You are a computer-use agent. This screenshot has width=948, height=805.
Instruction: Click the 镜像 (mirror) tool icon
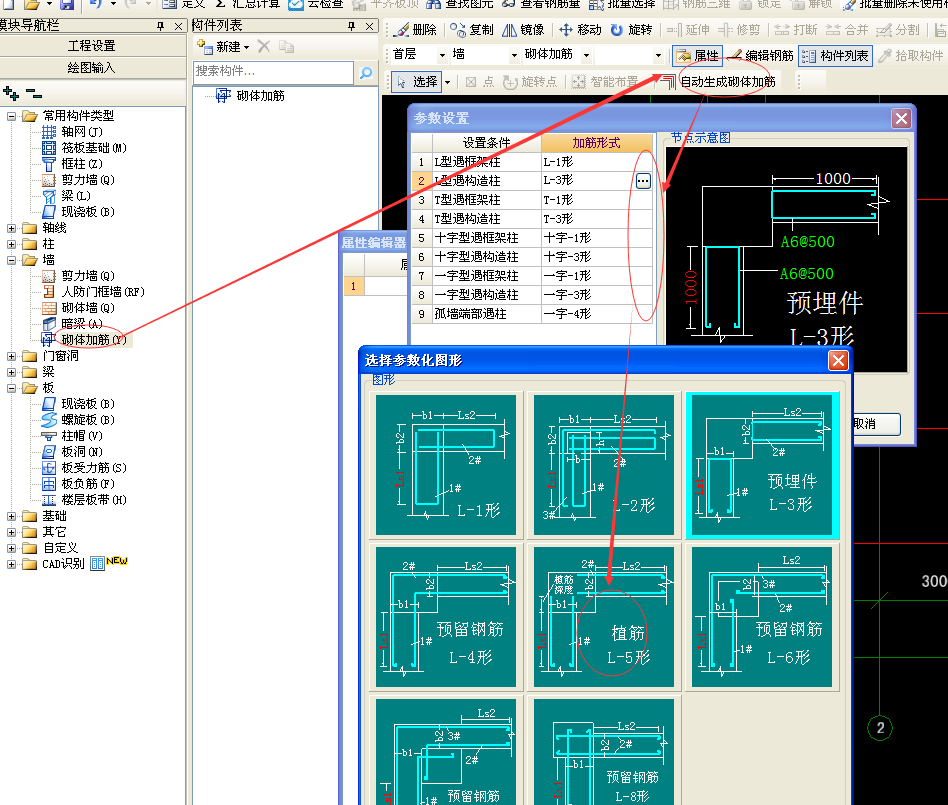524,30
